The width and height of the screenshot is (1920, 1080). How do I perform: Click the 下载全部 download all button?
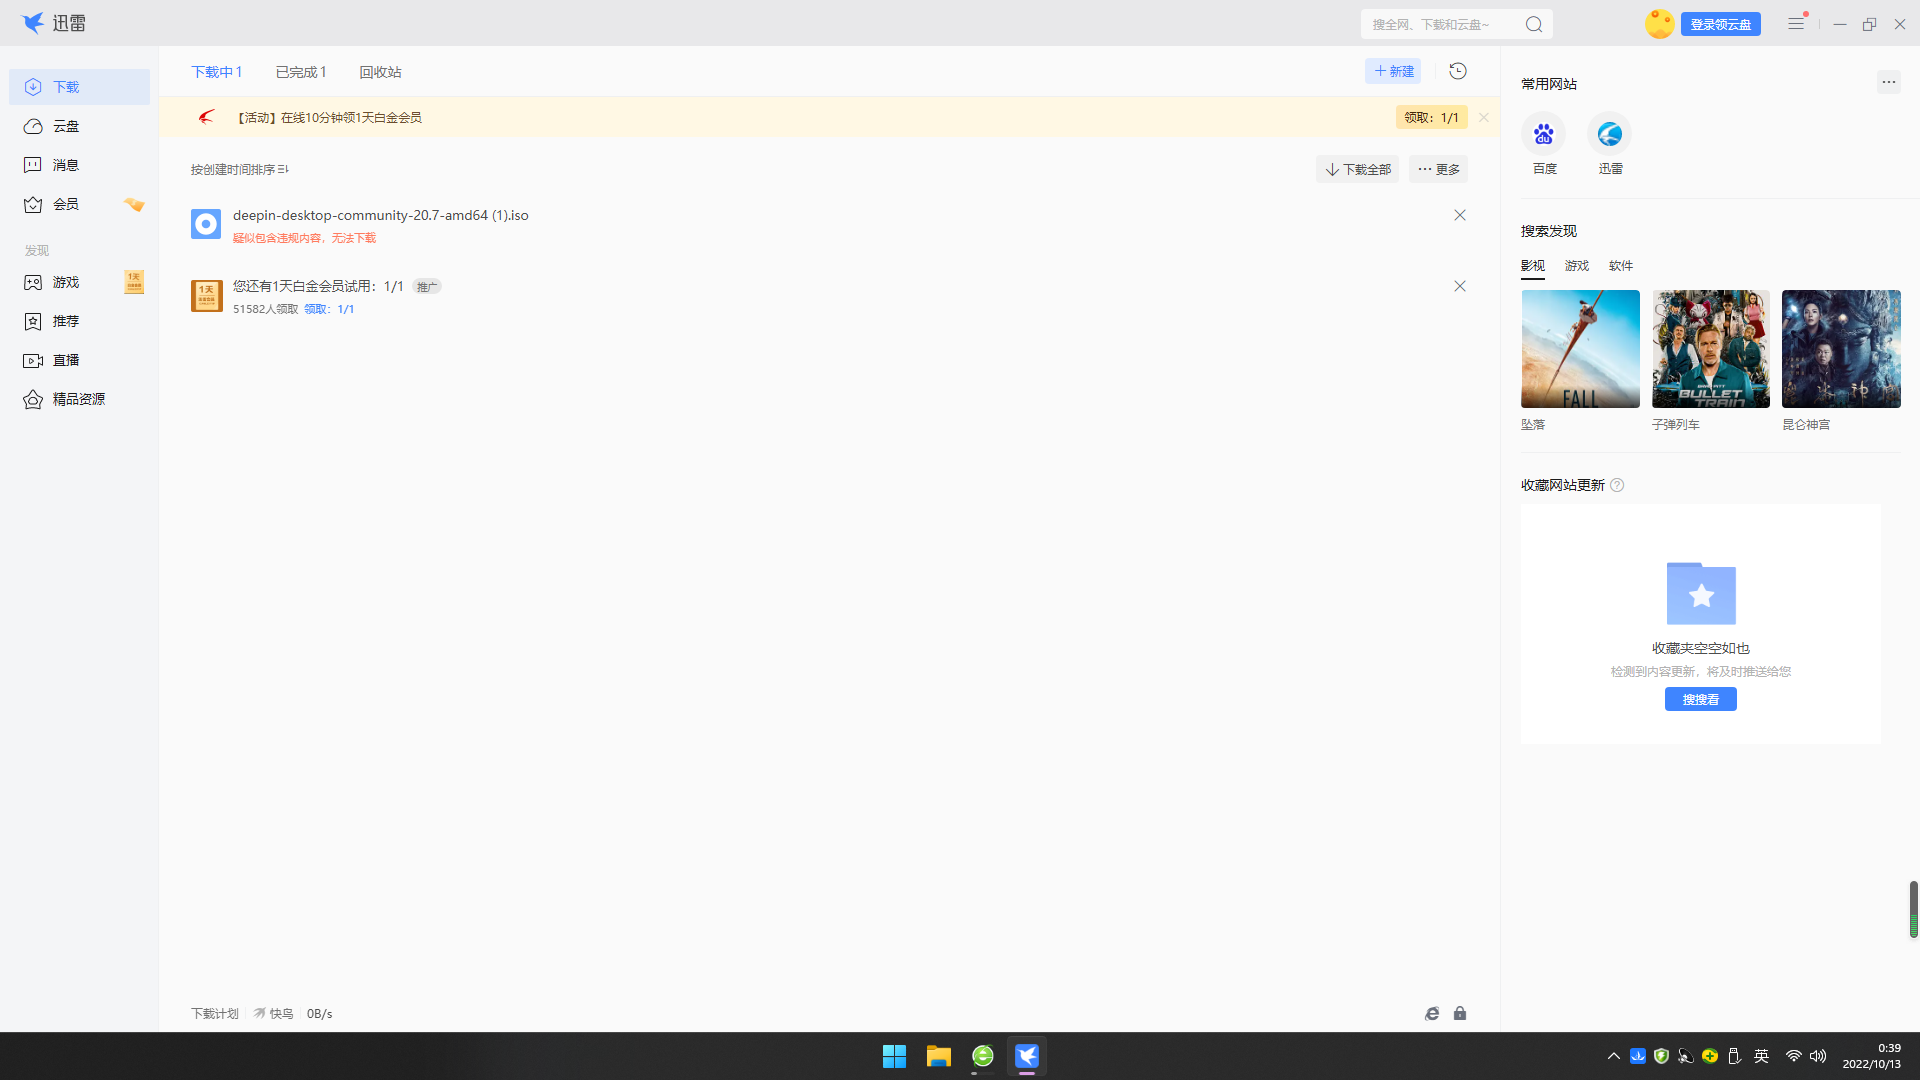coord(1357,169)
